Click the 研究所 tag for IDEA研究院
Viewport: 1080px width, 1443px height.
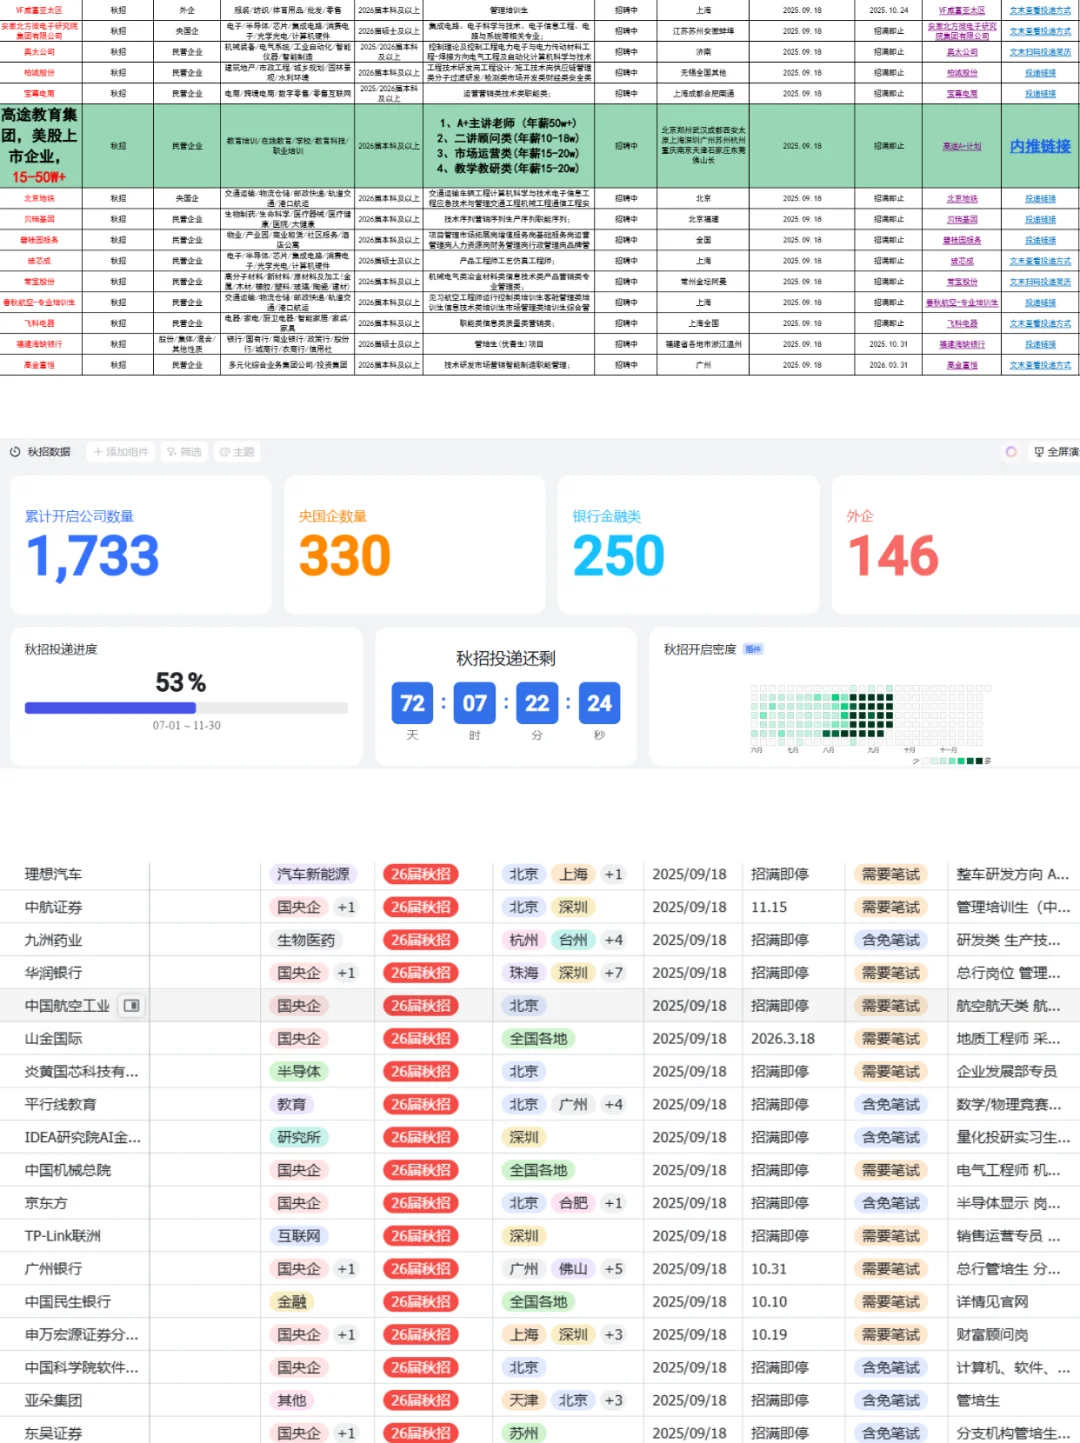pos(299,1137)
